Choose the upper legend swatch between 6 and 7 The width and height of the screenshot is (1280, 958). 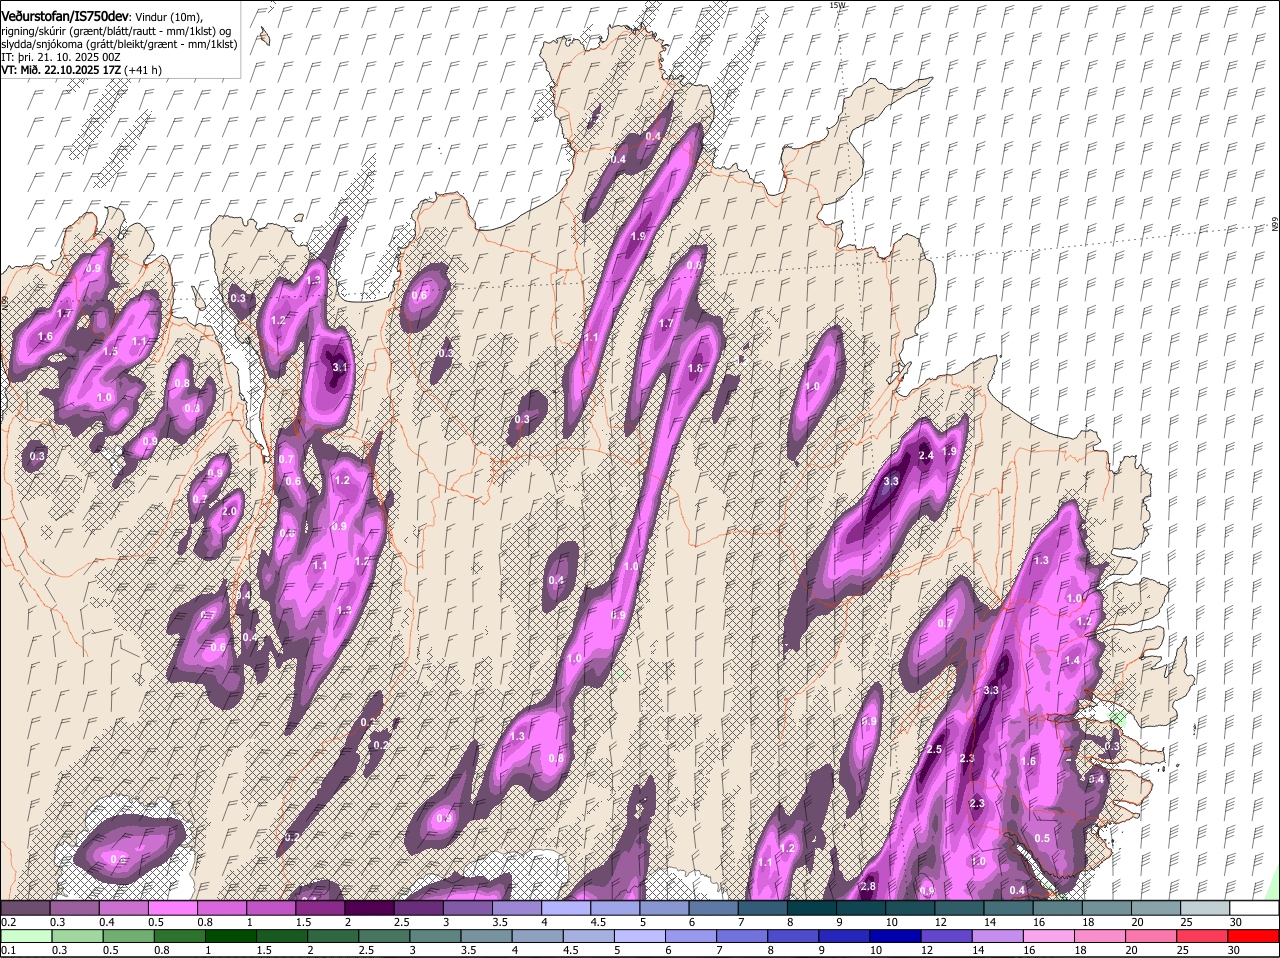(x=713, y=907)
